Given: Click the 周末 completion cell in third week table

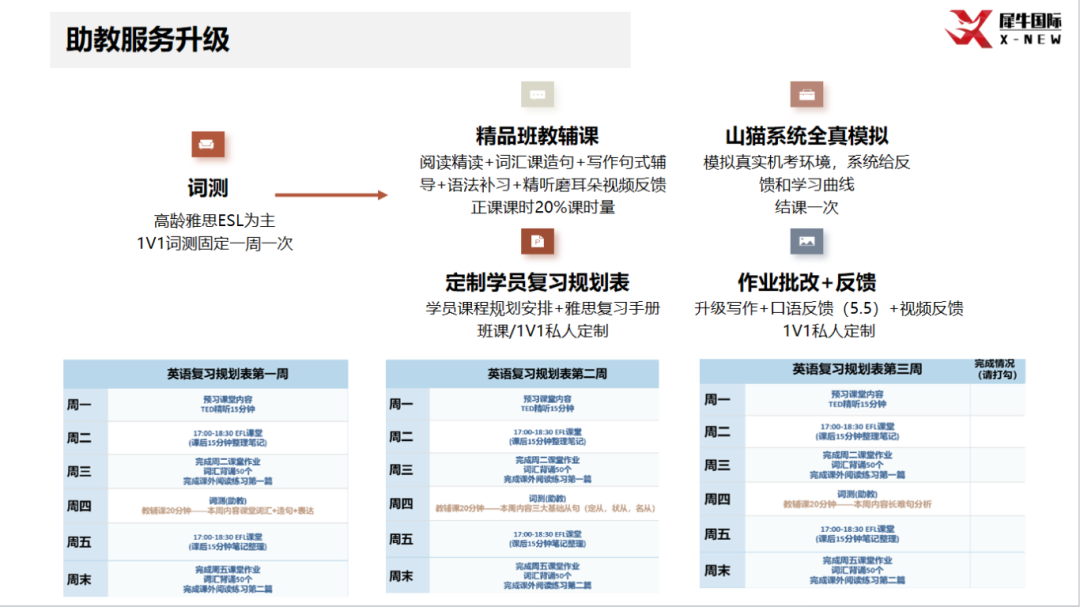Looking at the screenshot, I should click(x=997, y=570).
